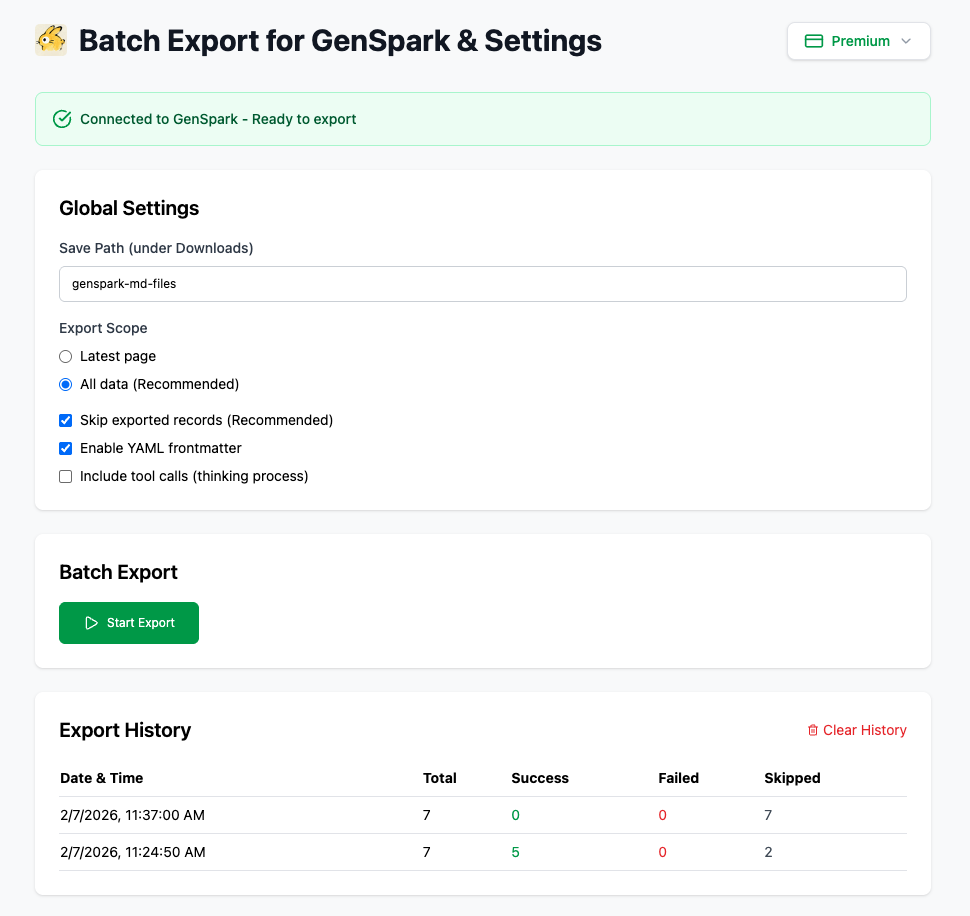Click the Start Export button
The image size is (970, 916).
128,622
